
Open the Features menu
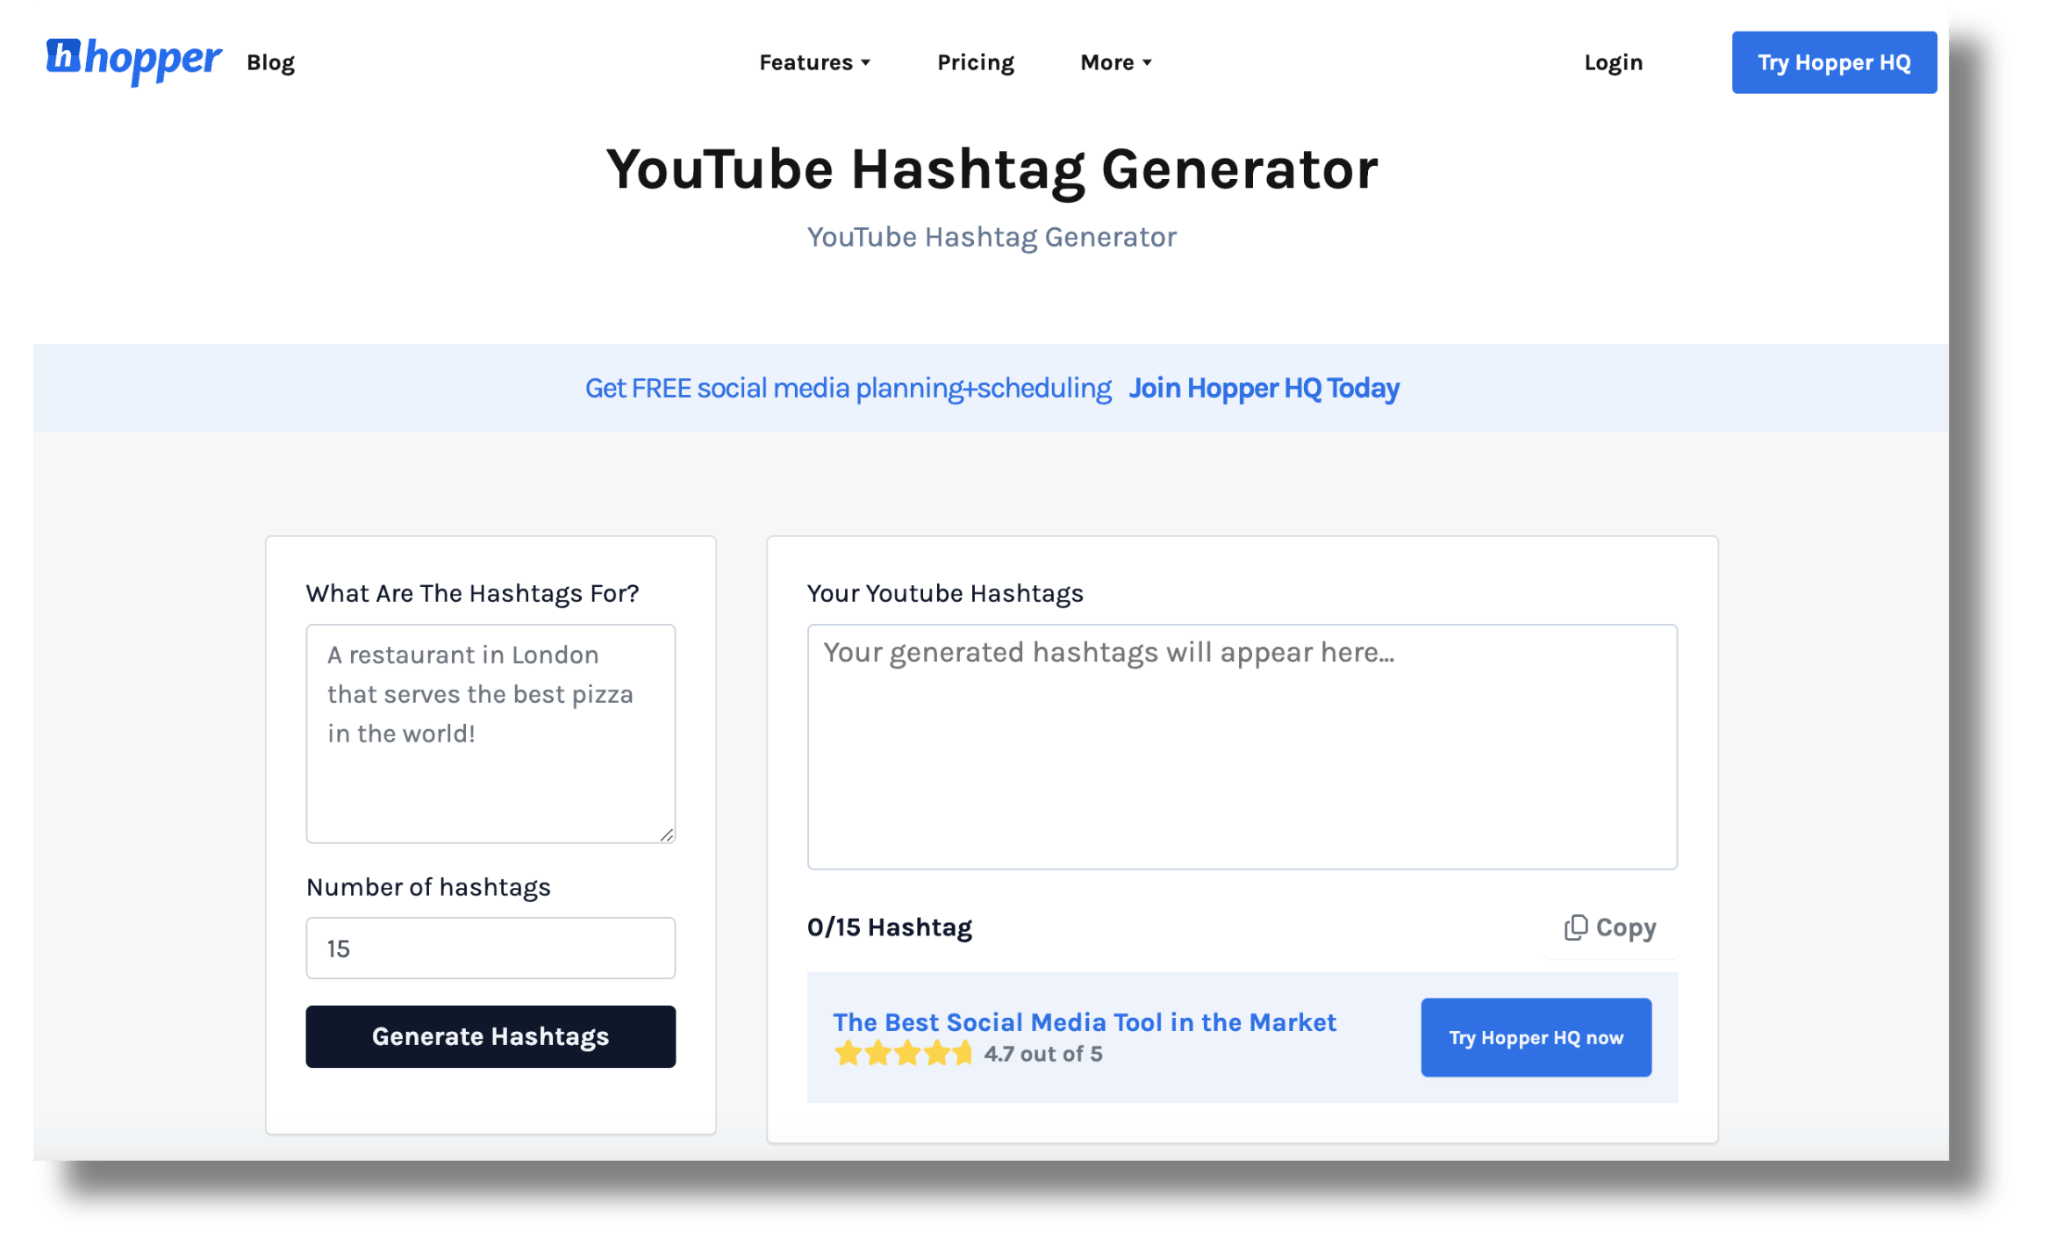(805, 62)
